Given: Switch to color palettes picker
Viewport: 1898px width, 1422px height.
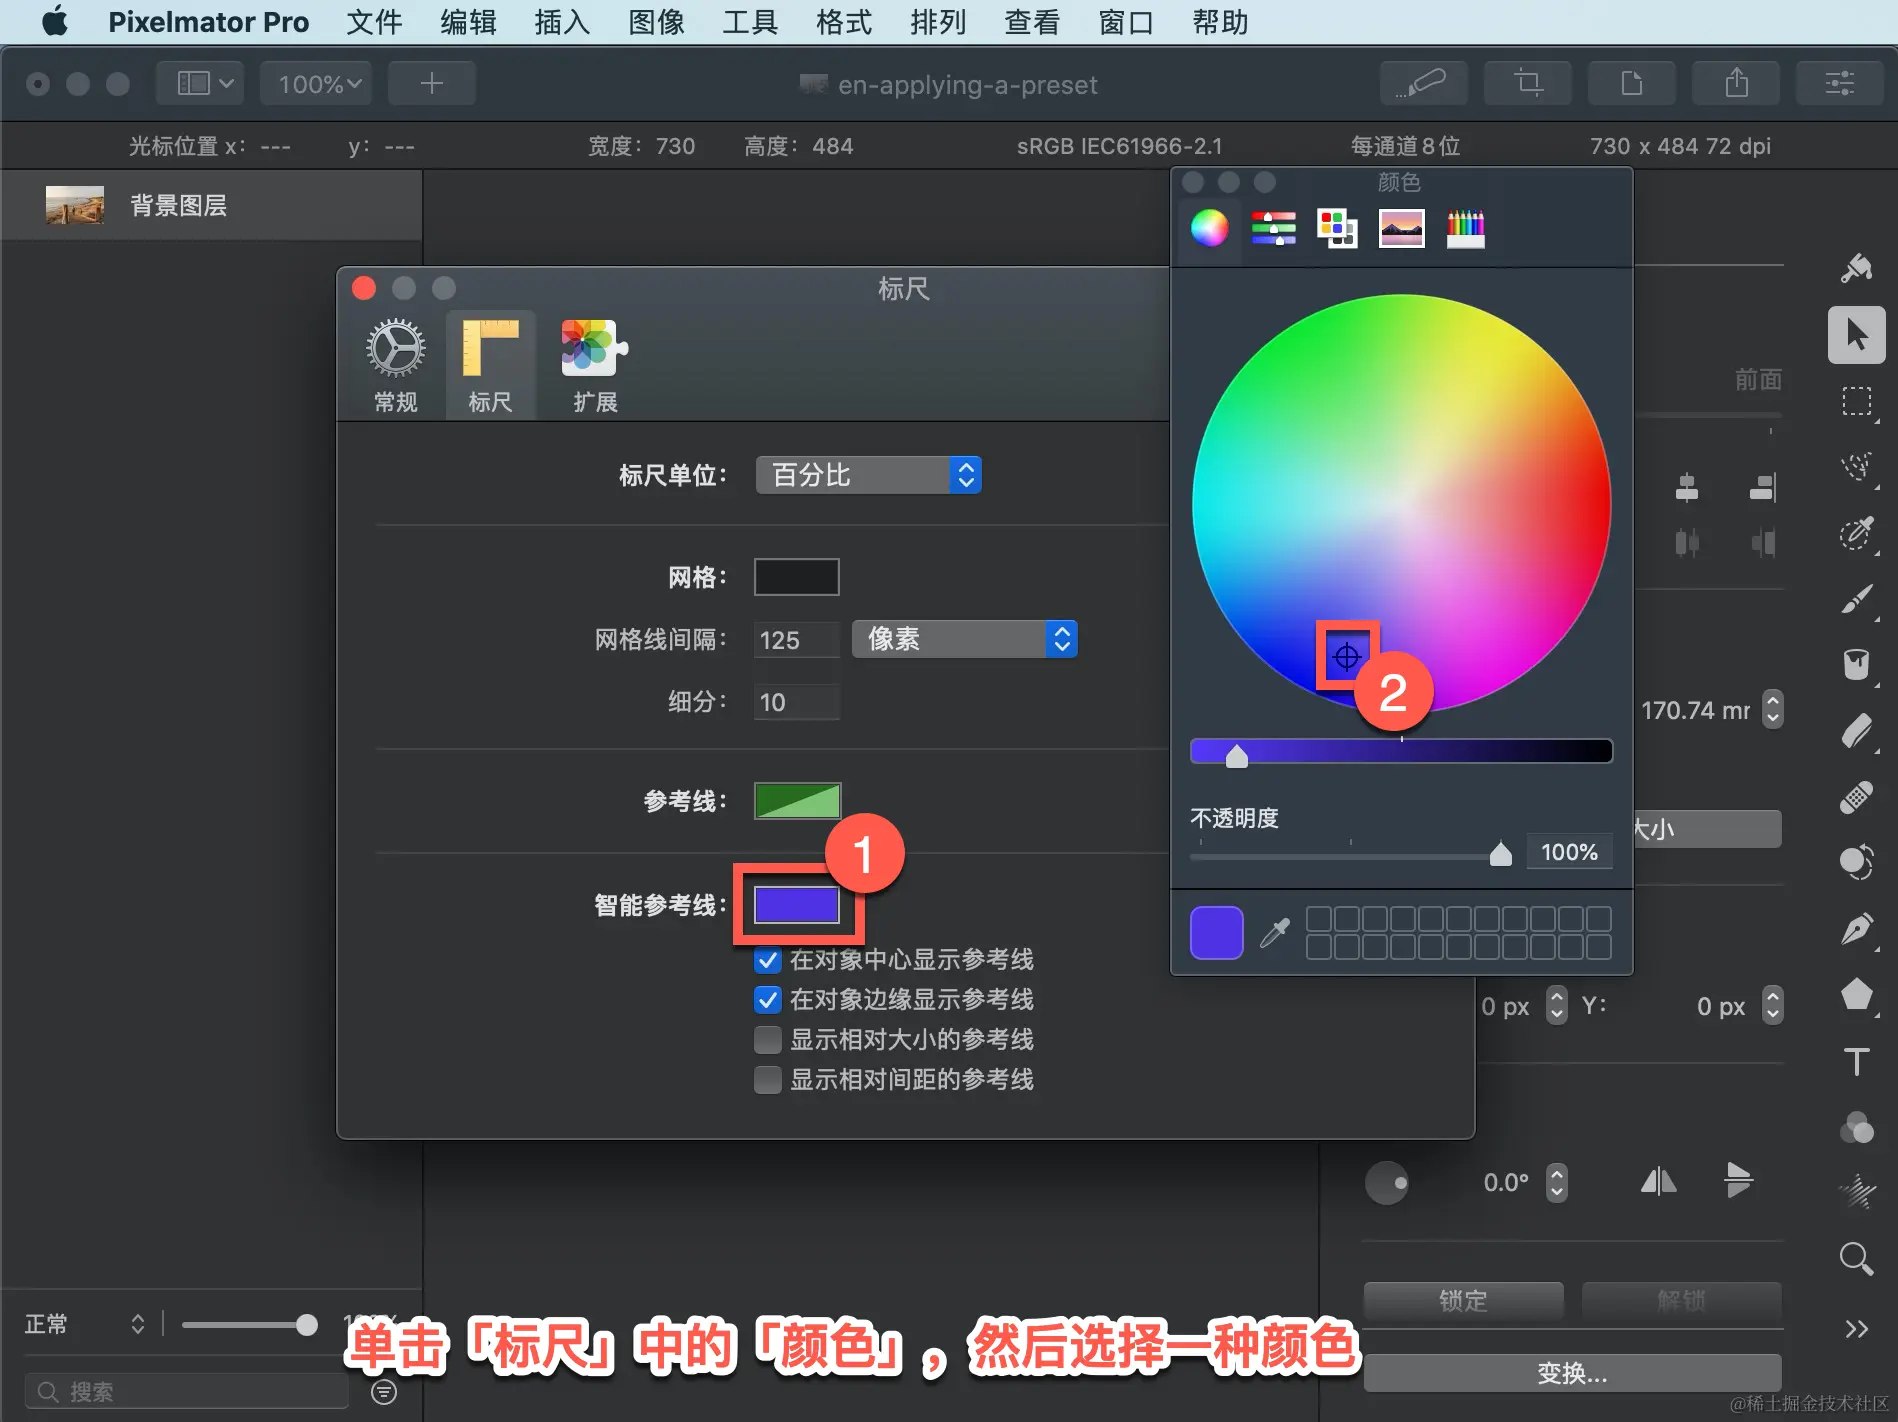Looking at the screenshot, I should [1338, 229].
